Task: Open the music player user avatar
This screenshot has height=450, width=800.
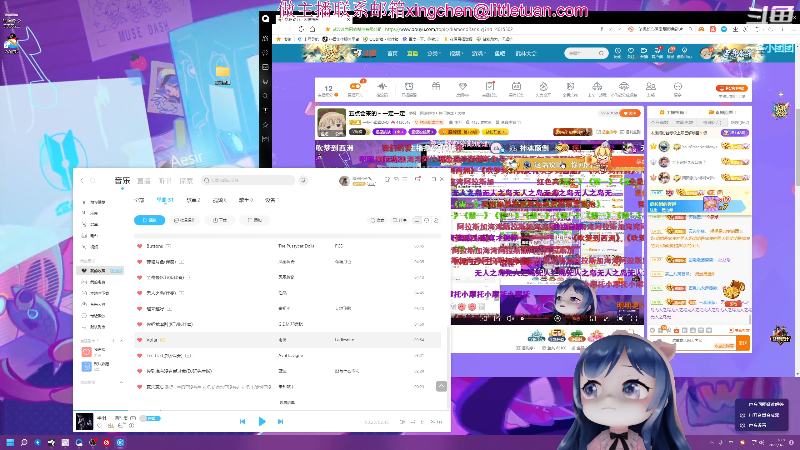Action: pos(344,181)
